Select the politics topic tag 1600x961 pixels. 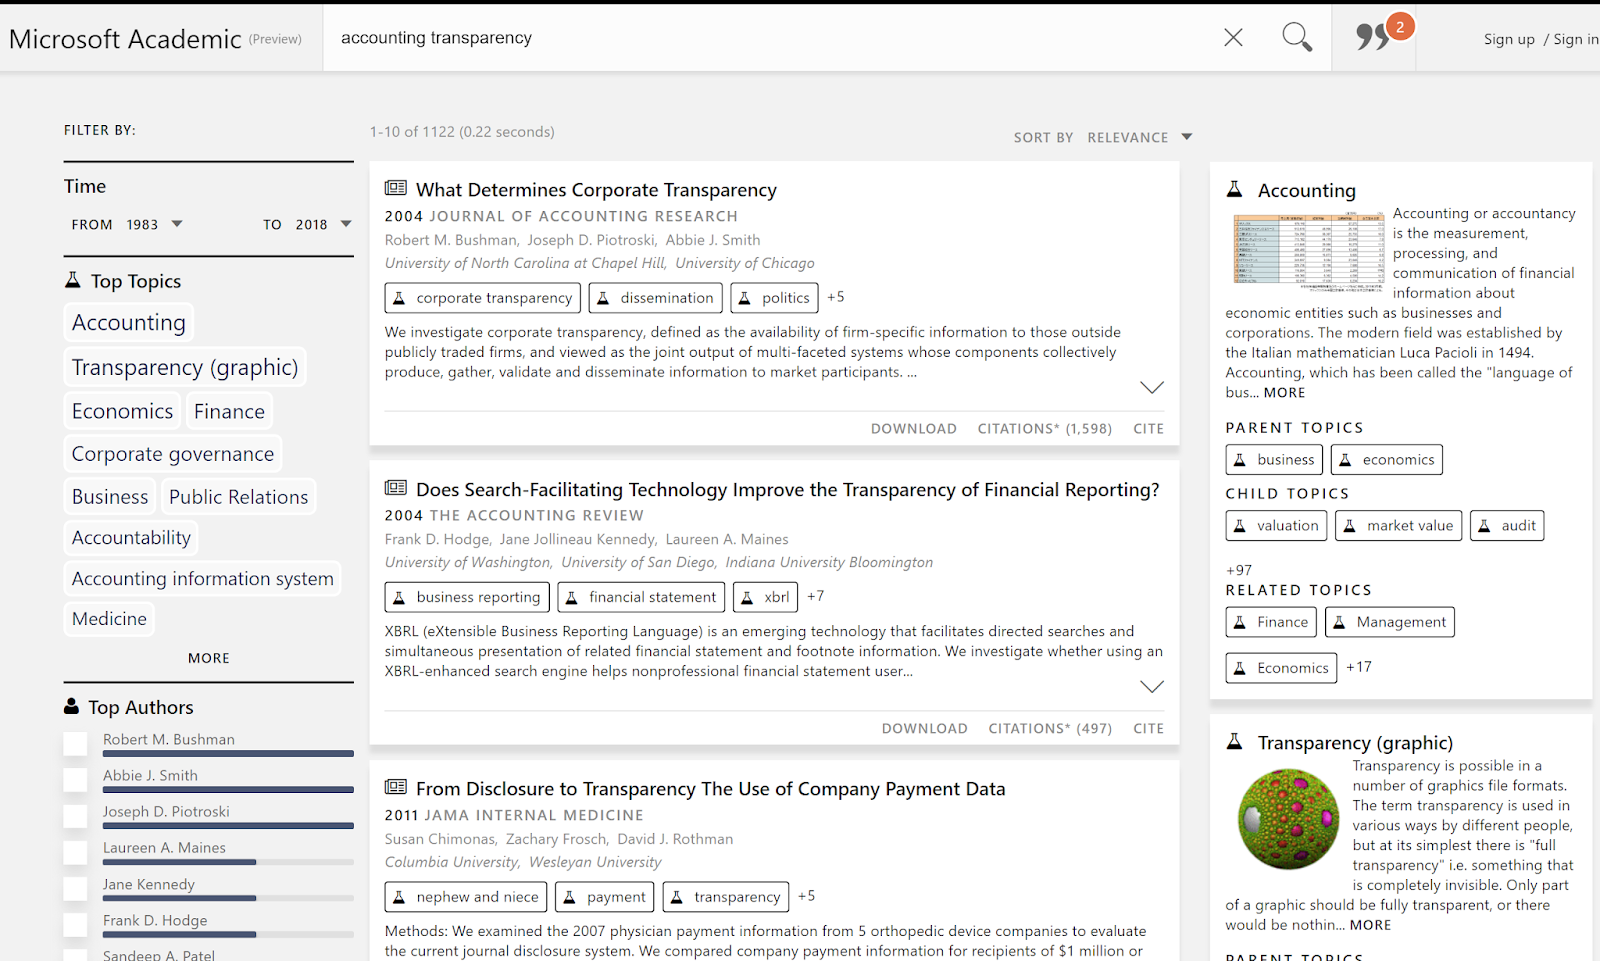point(774,298)
